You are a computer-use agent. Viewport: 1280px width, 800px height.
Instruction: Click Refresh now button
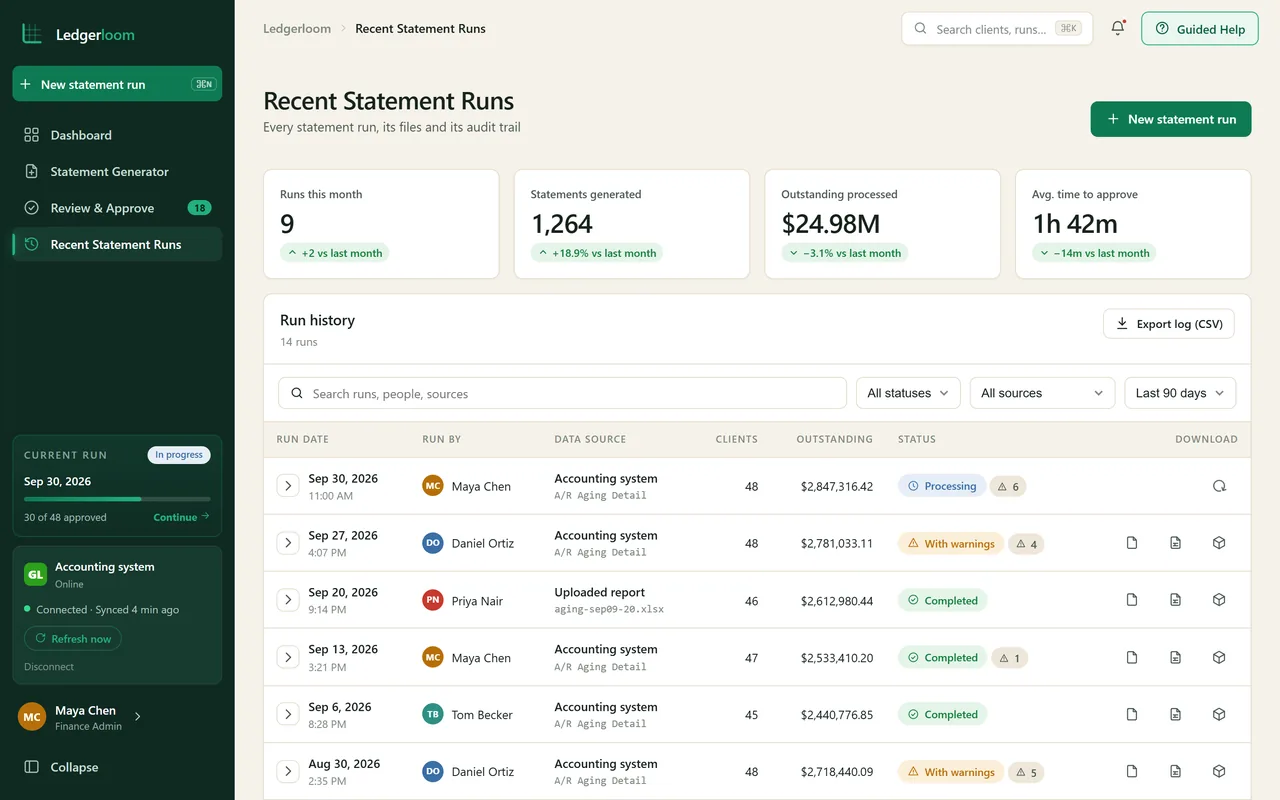point(73,638)
